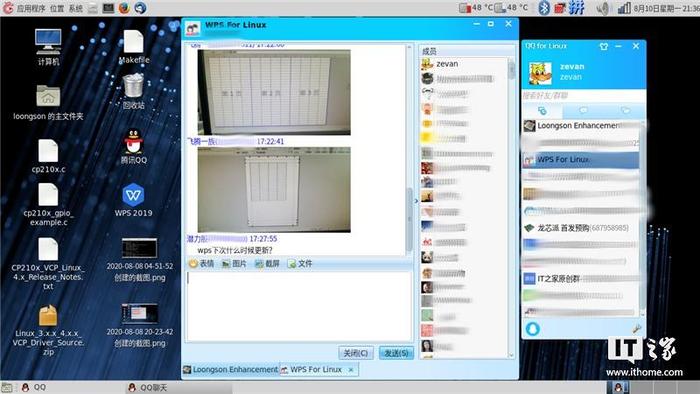Open 位置 menu in top panel

tap(57, 8)
